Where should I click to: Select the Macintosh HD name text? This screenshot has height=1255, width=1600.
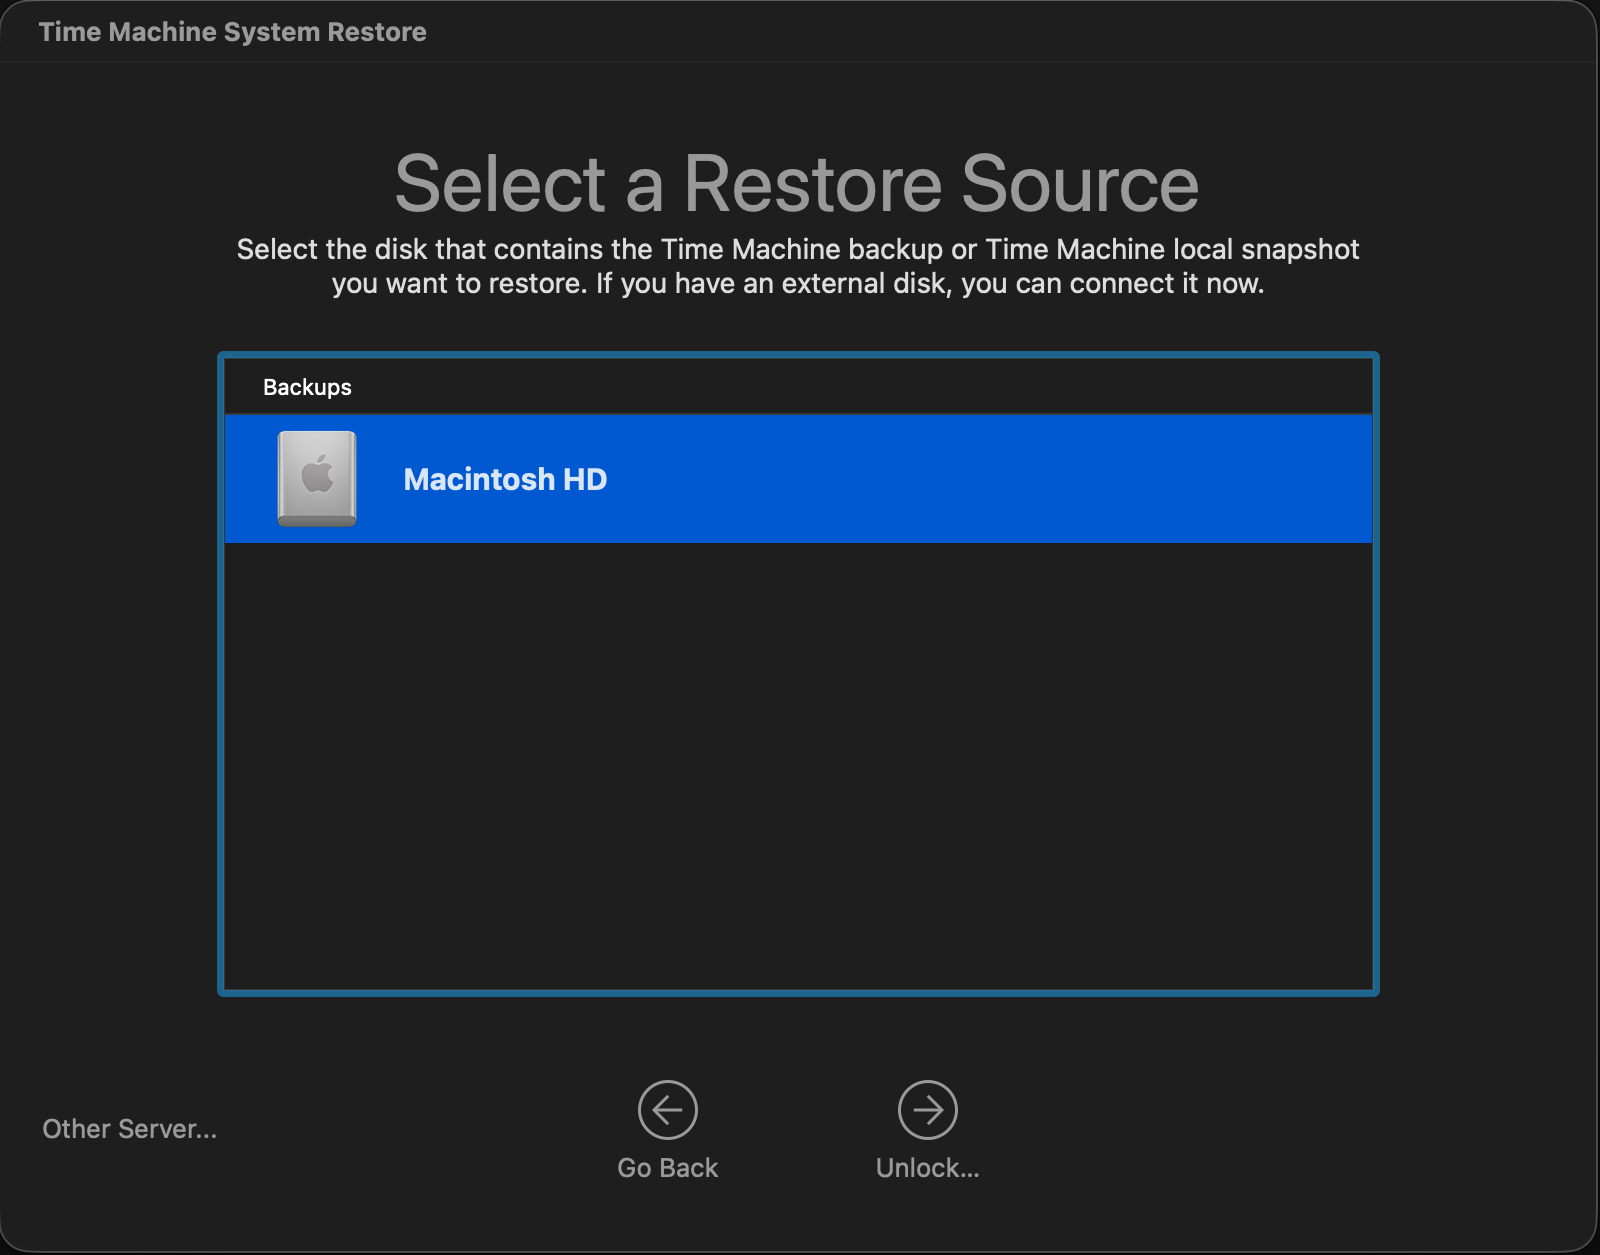(x=505, y=480)
